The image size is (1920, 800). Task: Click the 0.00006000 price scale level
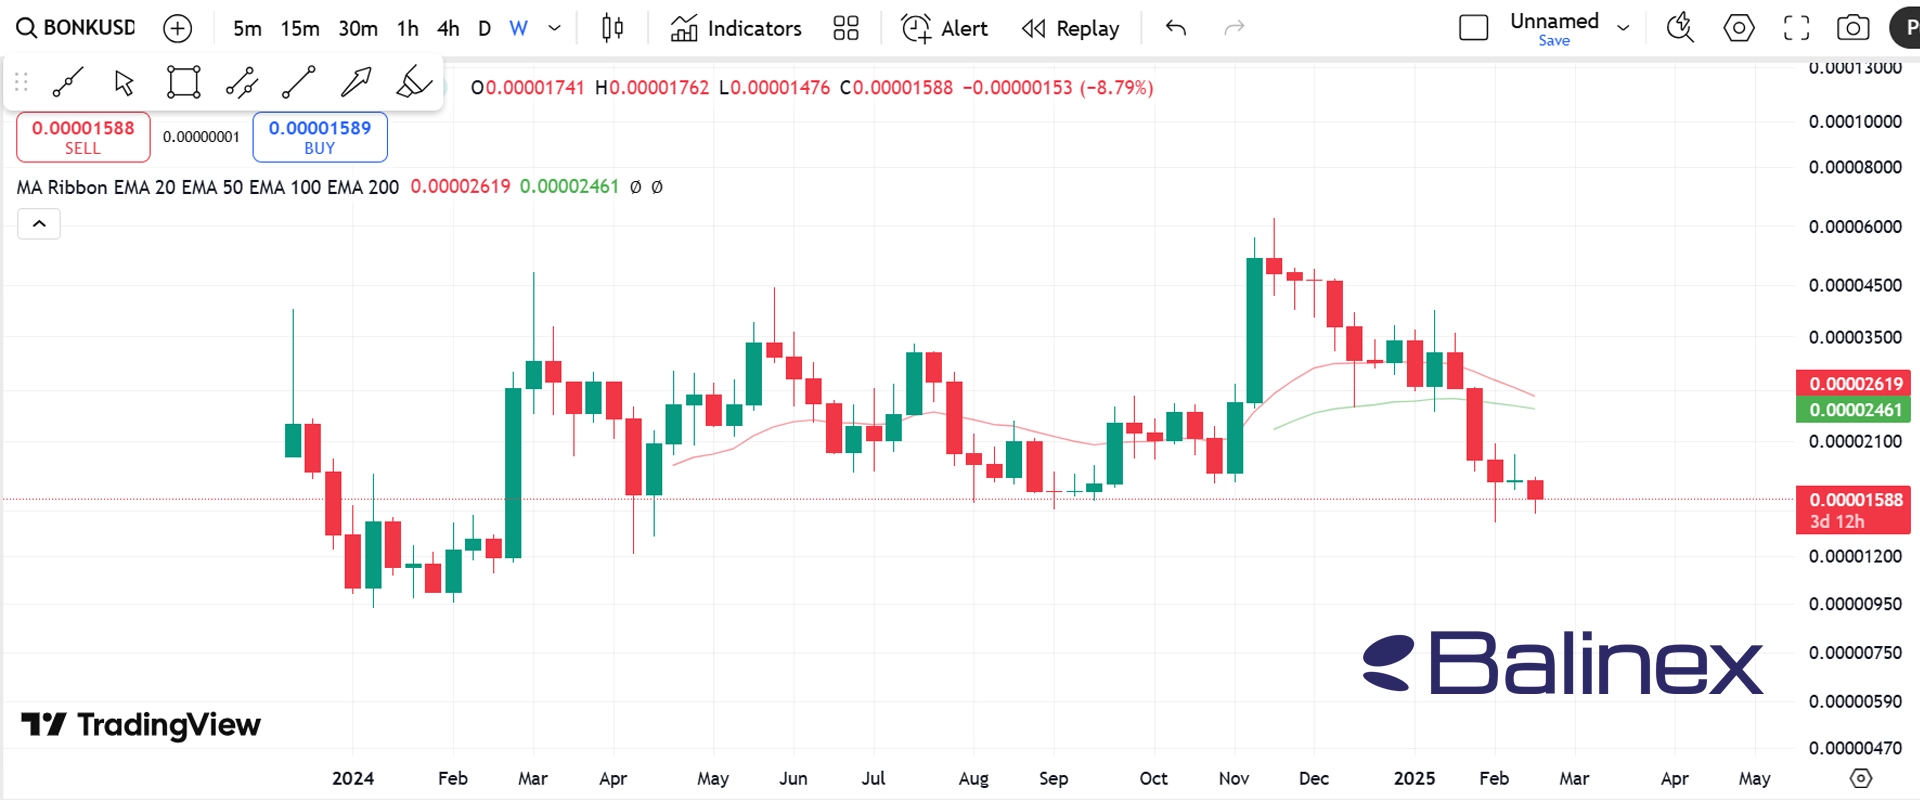pos(1855,227)
